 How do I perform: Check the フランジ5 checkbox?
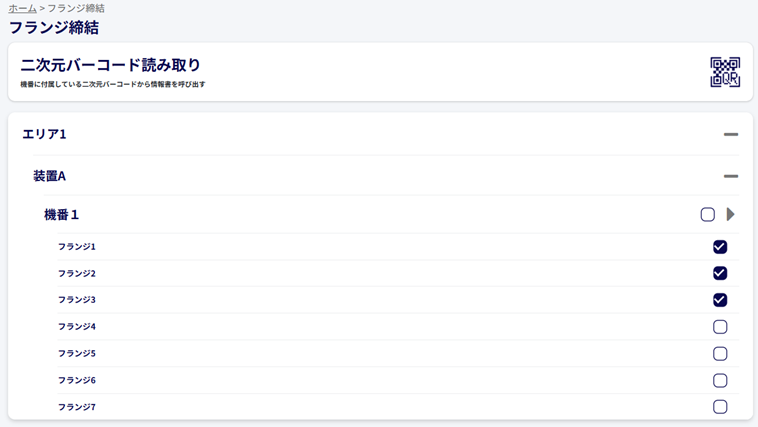tap(720, 353)
